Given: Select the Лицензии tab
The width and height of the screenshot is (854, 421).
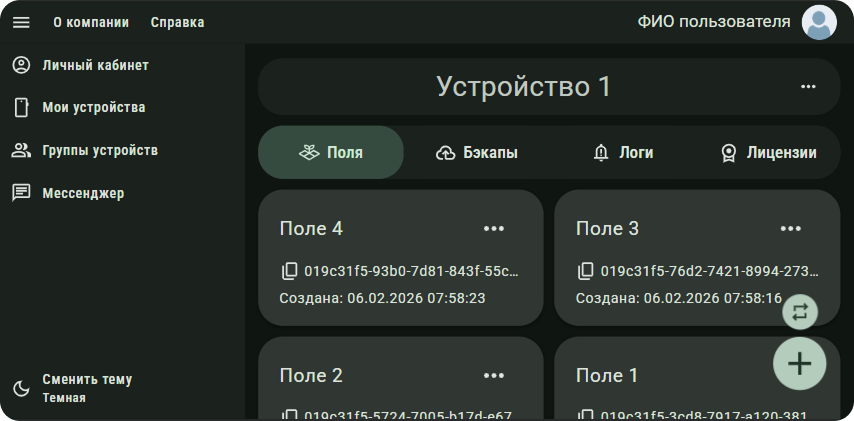Looking at the screenshot, I should pos(768,153).
